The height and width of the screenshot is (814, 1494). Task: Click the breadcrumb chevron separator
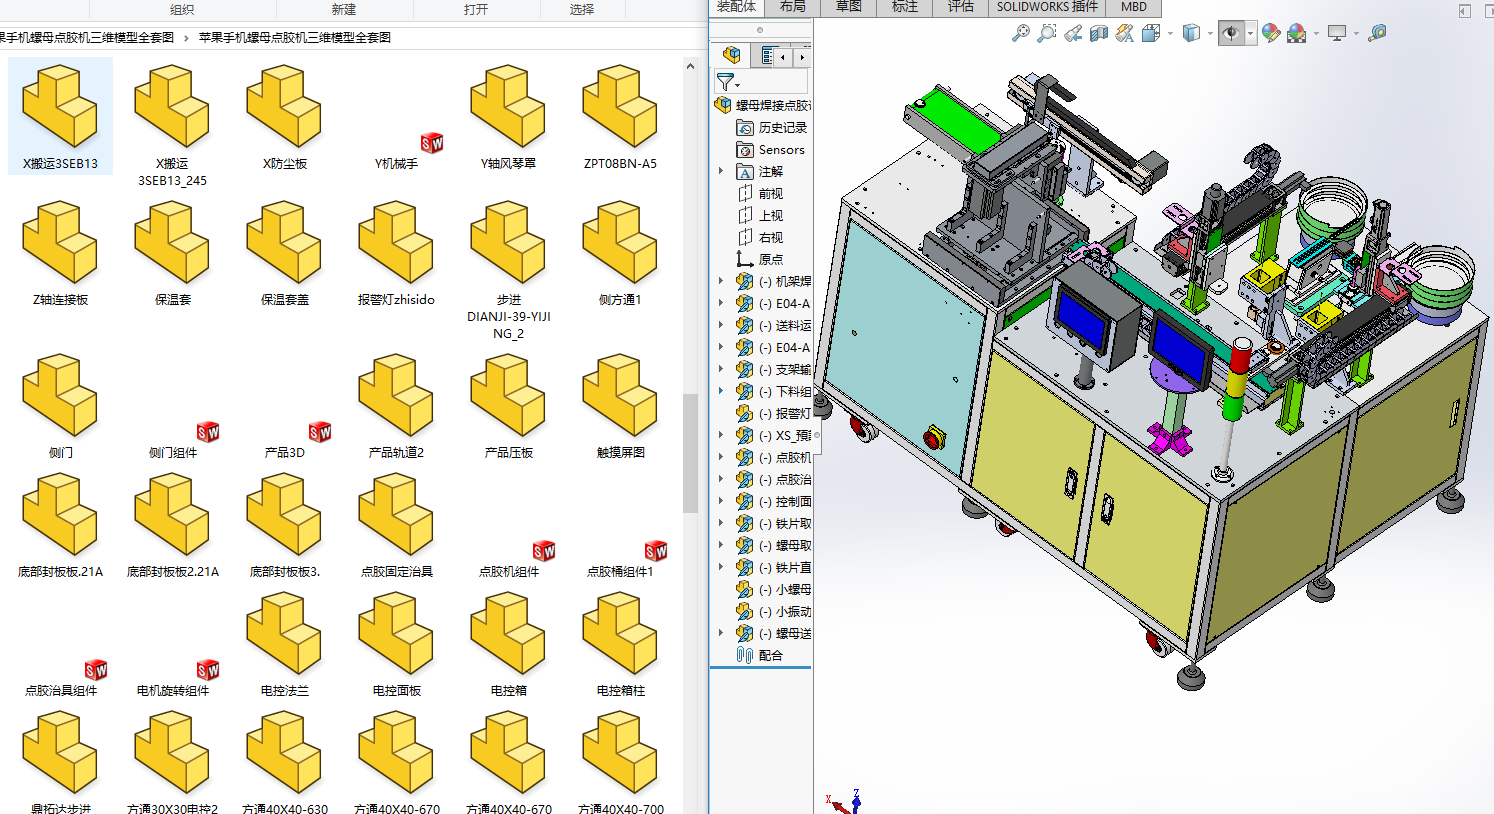point(186,38)
